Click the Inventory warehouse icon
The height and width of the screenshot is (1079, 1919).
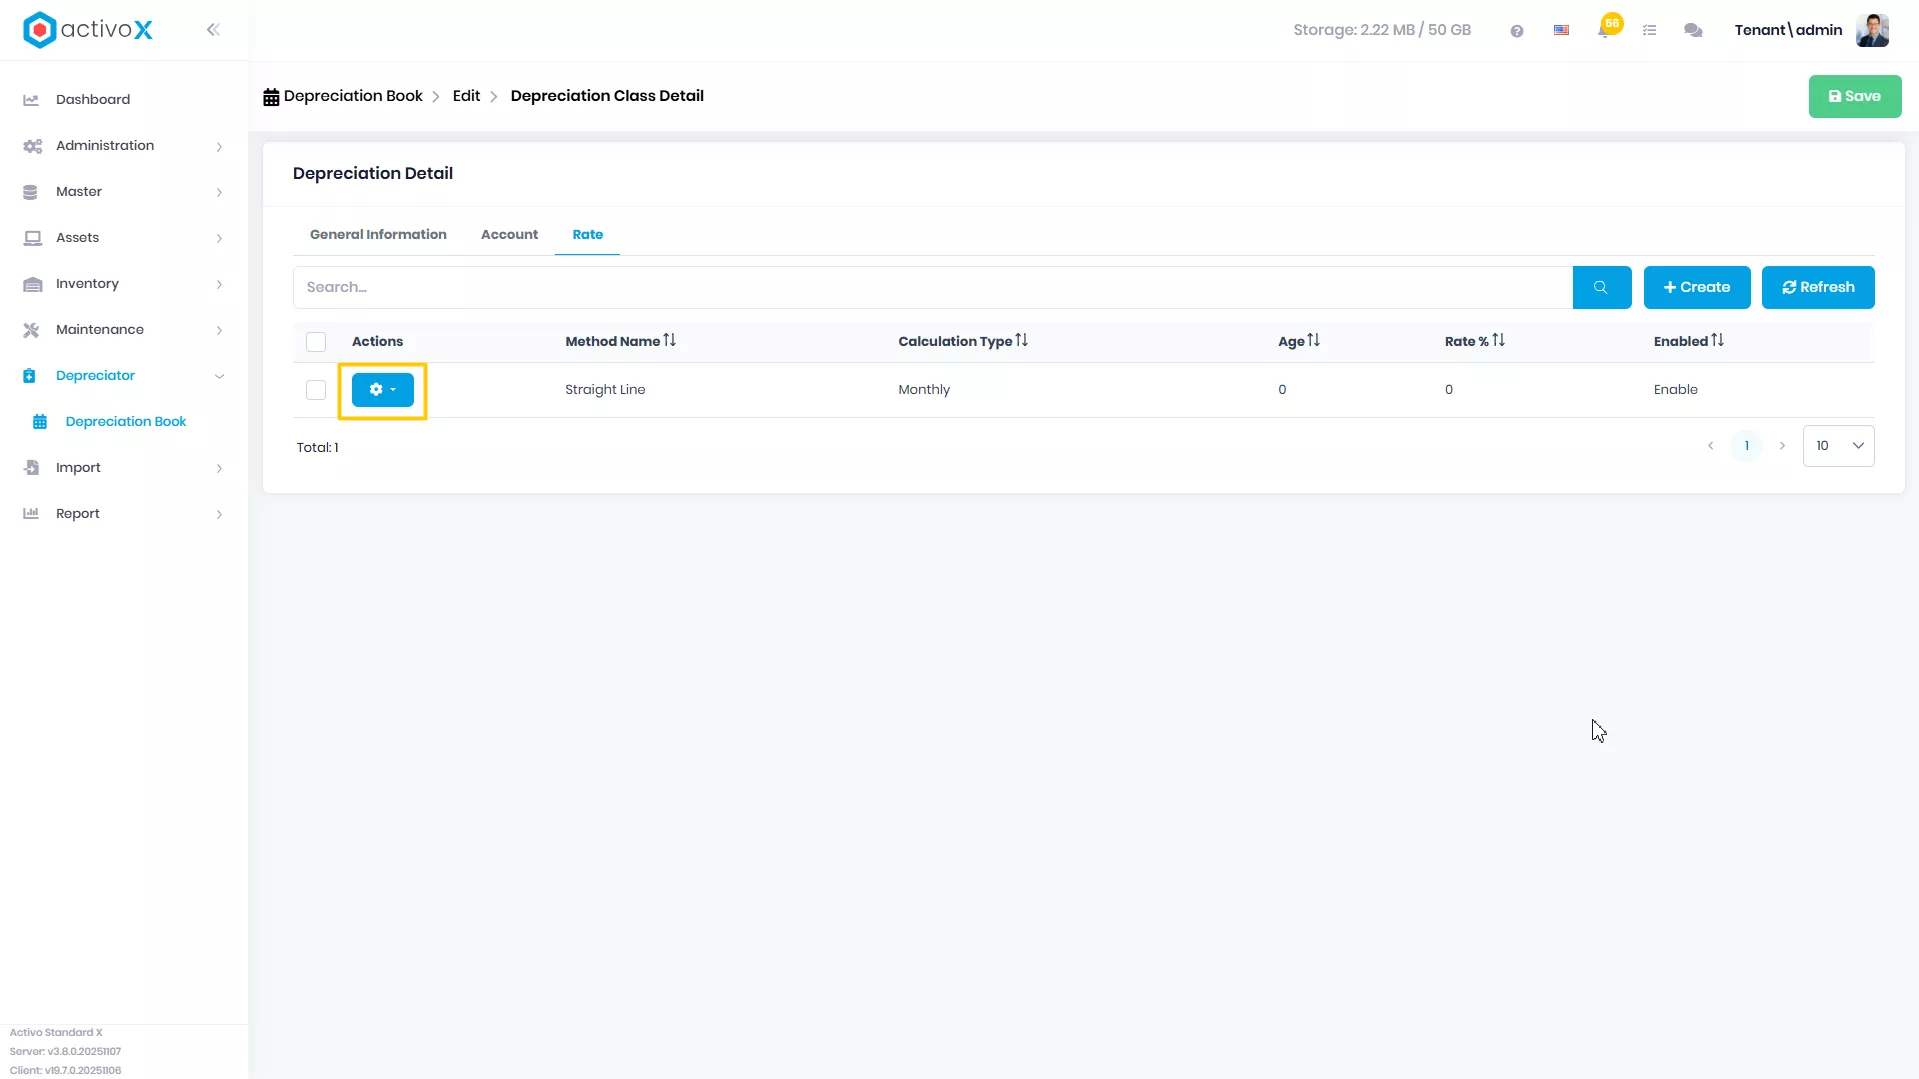coord(32,284)
